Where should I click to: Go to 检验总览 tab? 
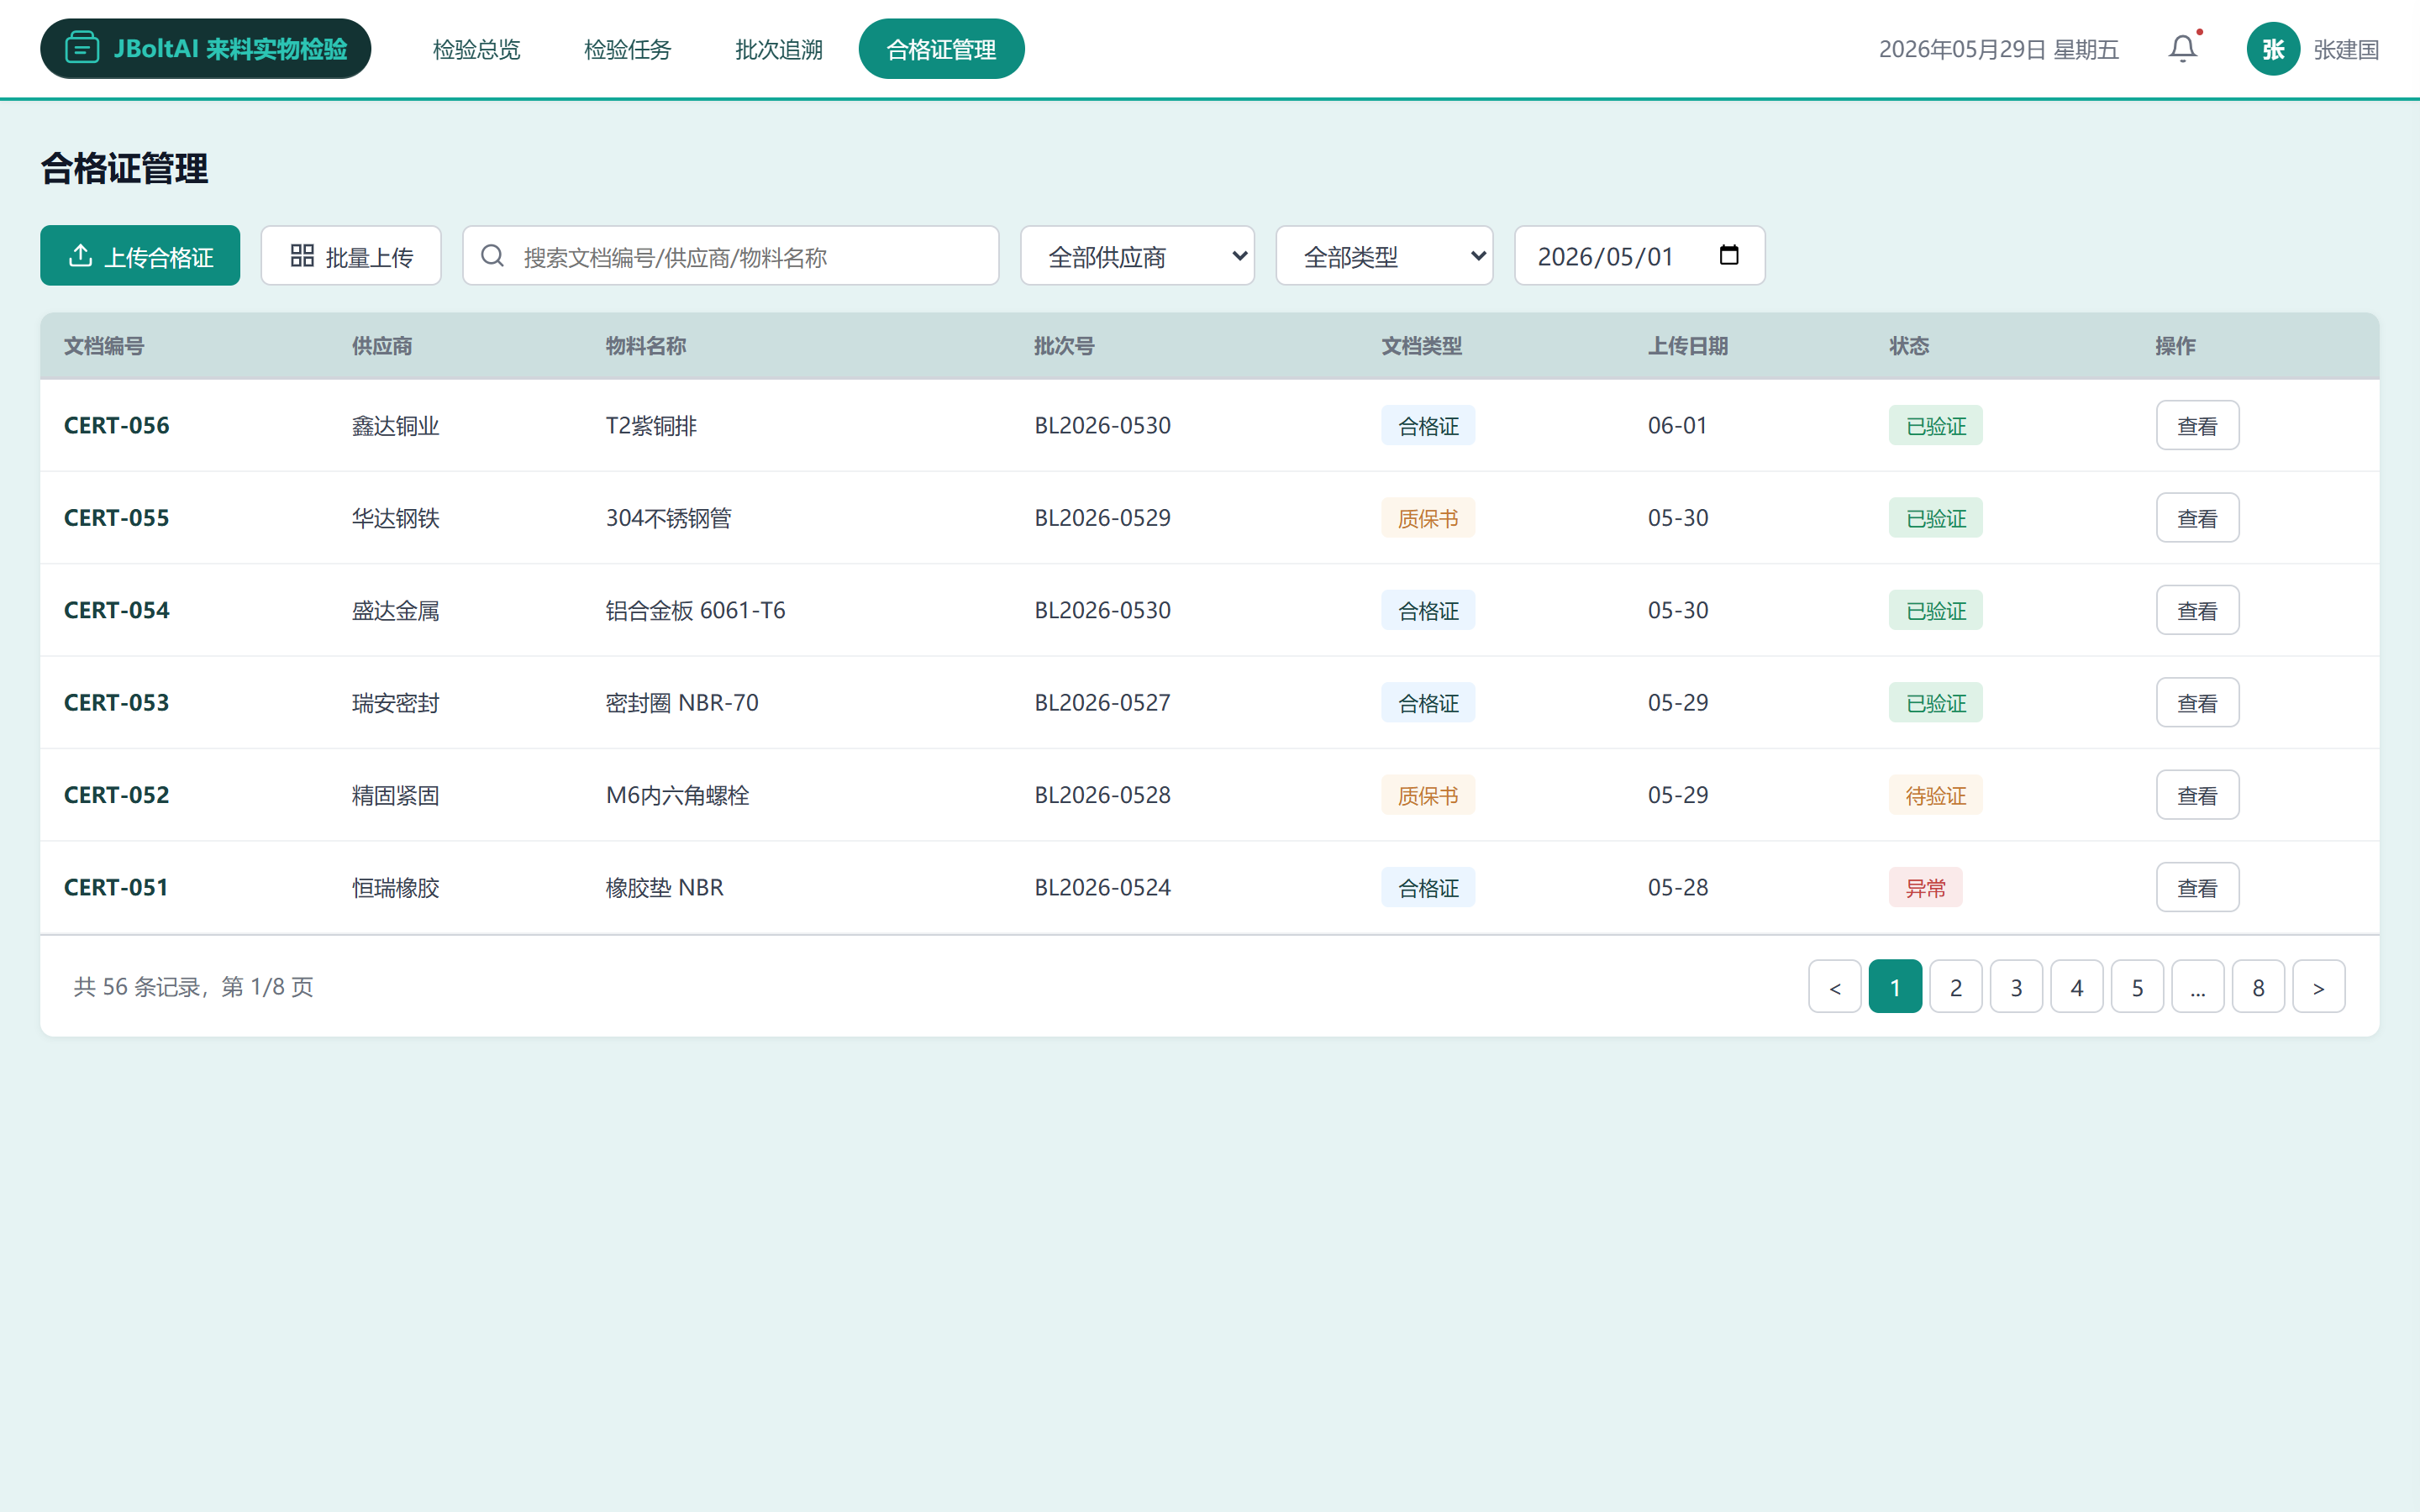477,49
